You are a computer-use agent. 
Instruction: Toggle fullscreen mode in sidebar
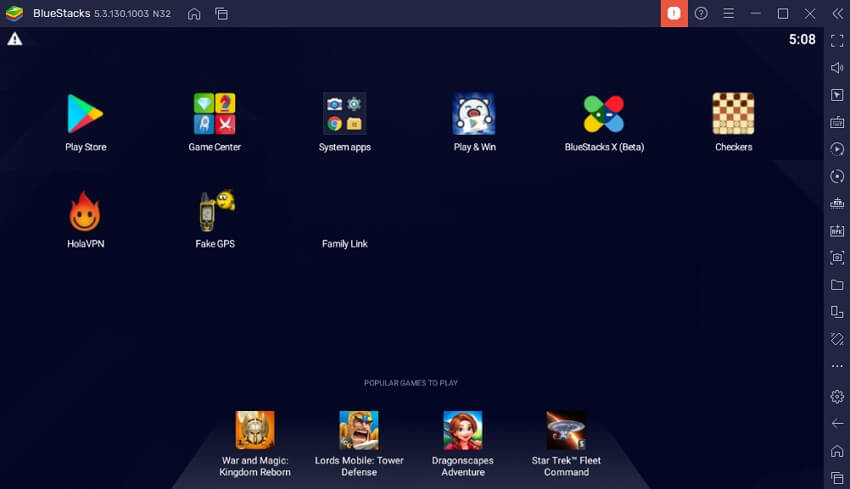(837, 41)
